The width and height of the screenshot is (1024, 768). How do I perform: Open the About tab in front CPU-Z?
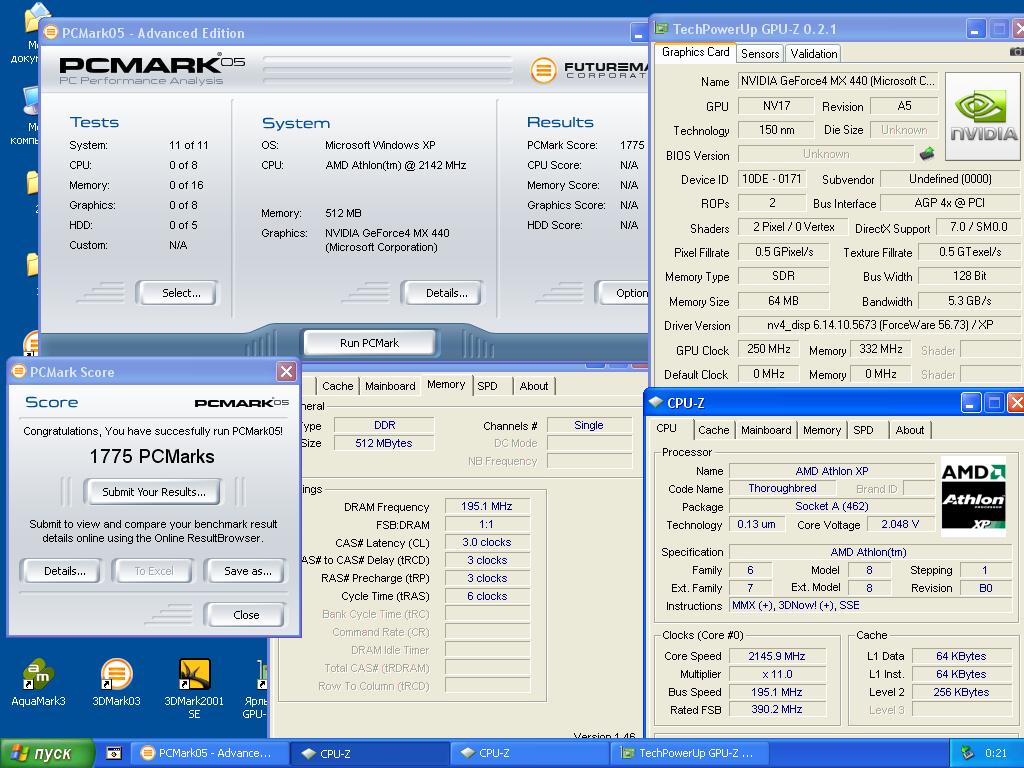[x=909, y=430]
